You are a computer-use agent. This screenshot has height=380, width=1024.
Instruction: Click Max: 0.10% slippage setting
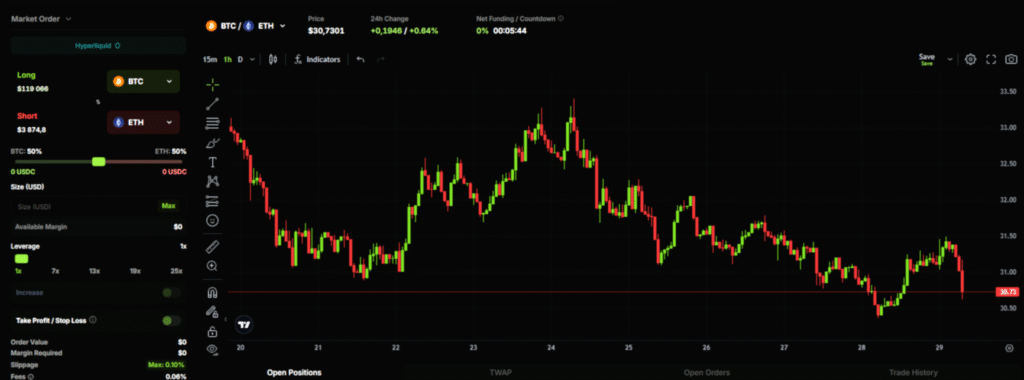[167, 365]
